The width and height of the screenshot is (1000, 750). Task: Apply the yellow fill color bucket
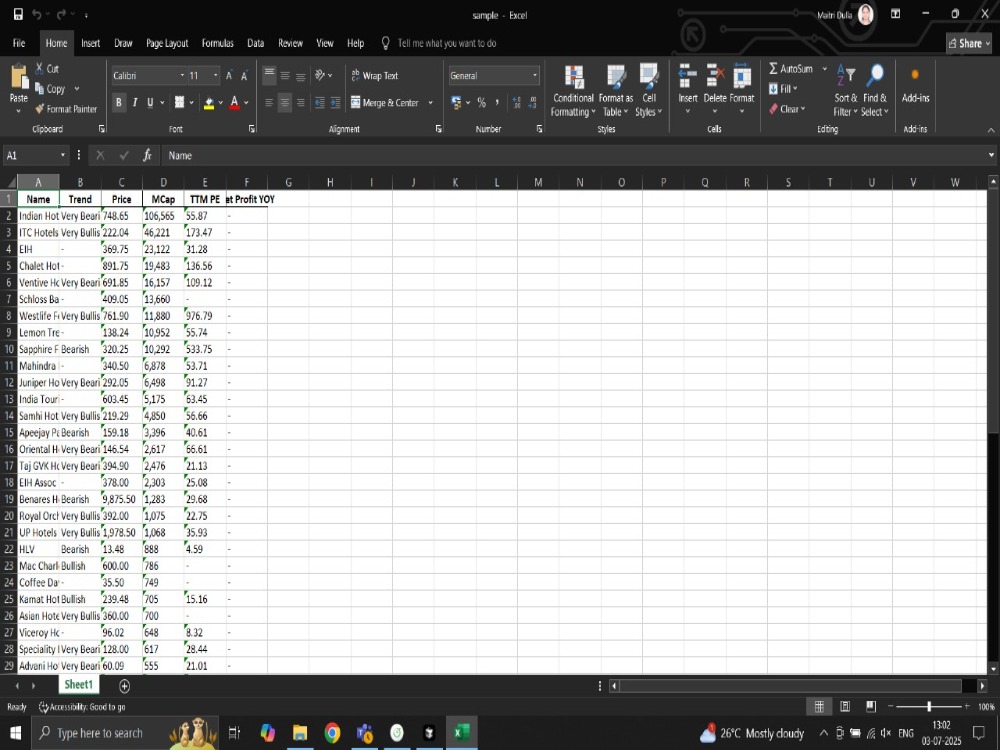(x=209, y=103)
